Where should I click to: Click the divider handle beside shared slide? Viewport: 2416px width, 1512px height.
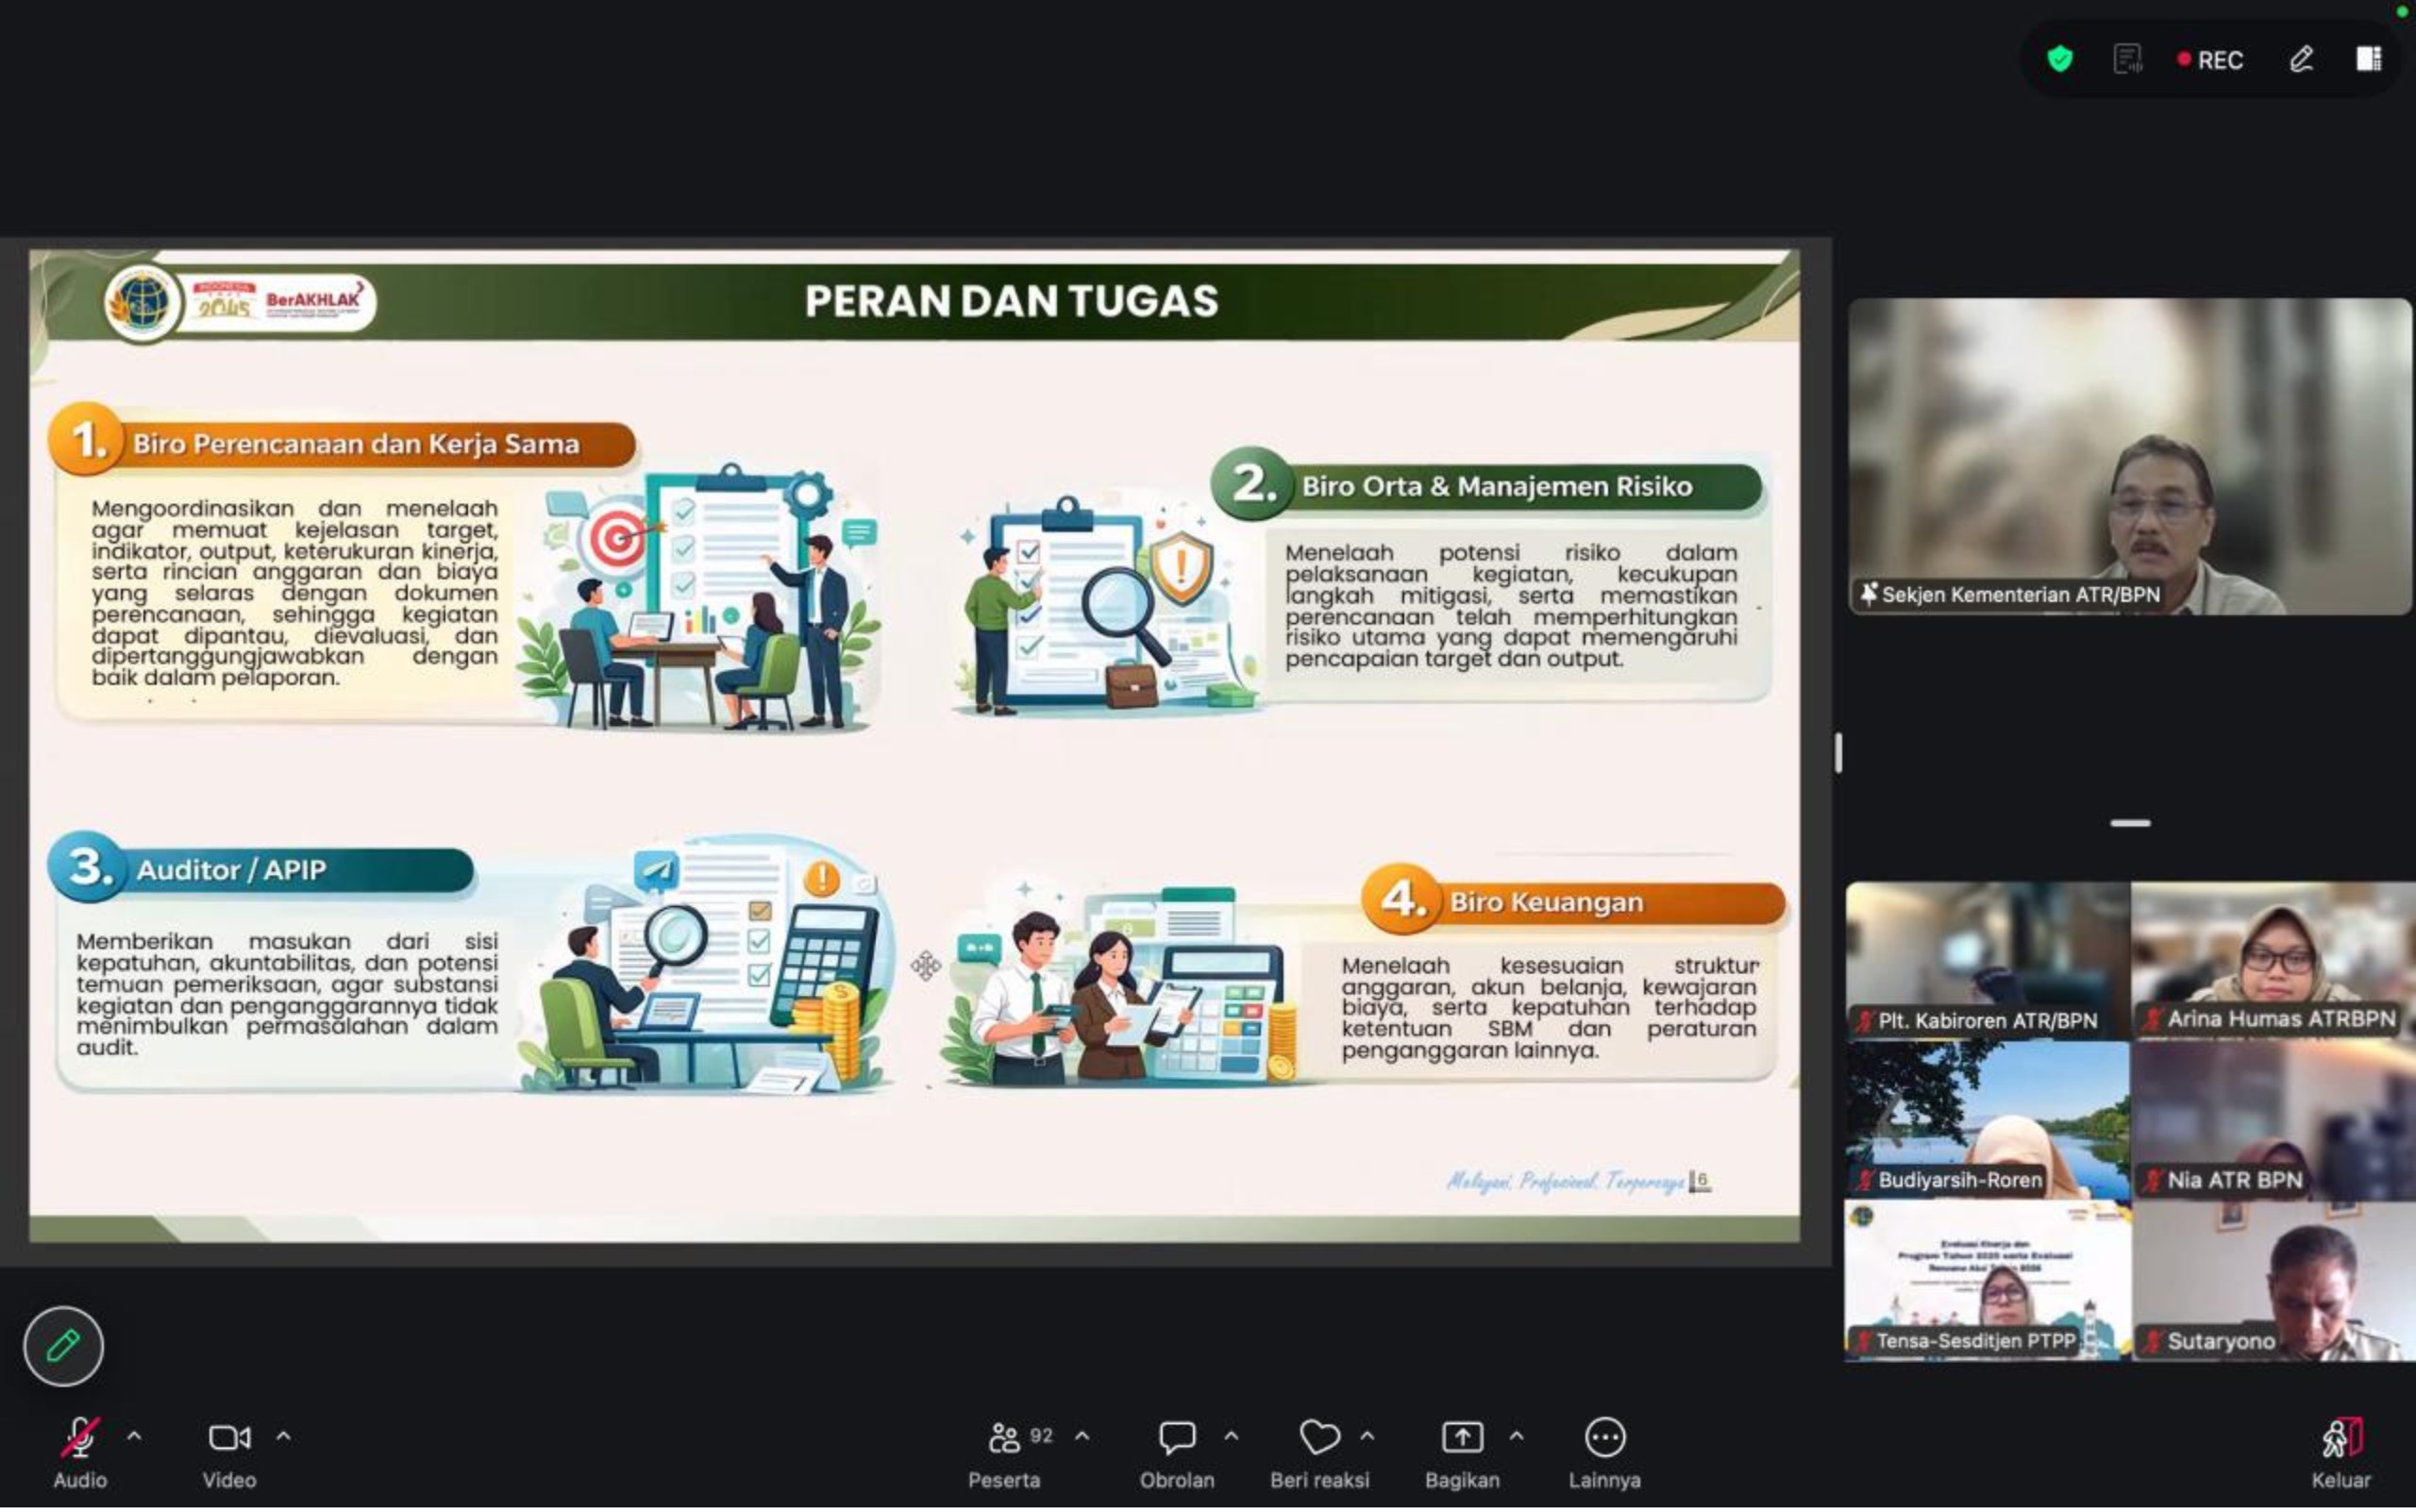pos(1838,752)
